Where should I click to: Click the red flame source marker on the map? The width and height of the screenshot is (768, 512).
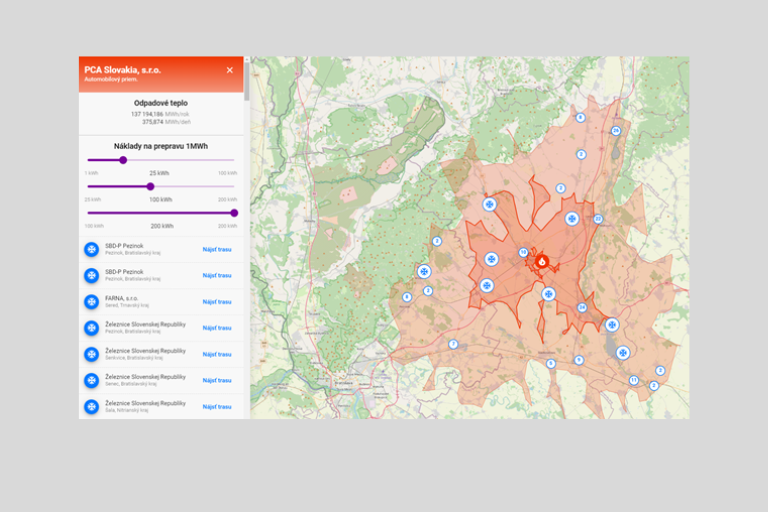pos(541,261)
